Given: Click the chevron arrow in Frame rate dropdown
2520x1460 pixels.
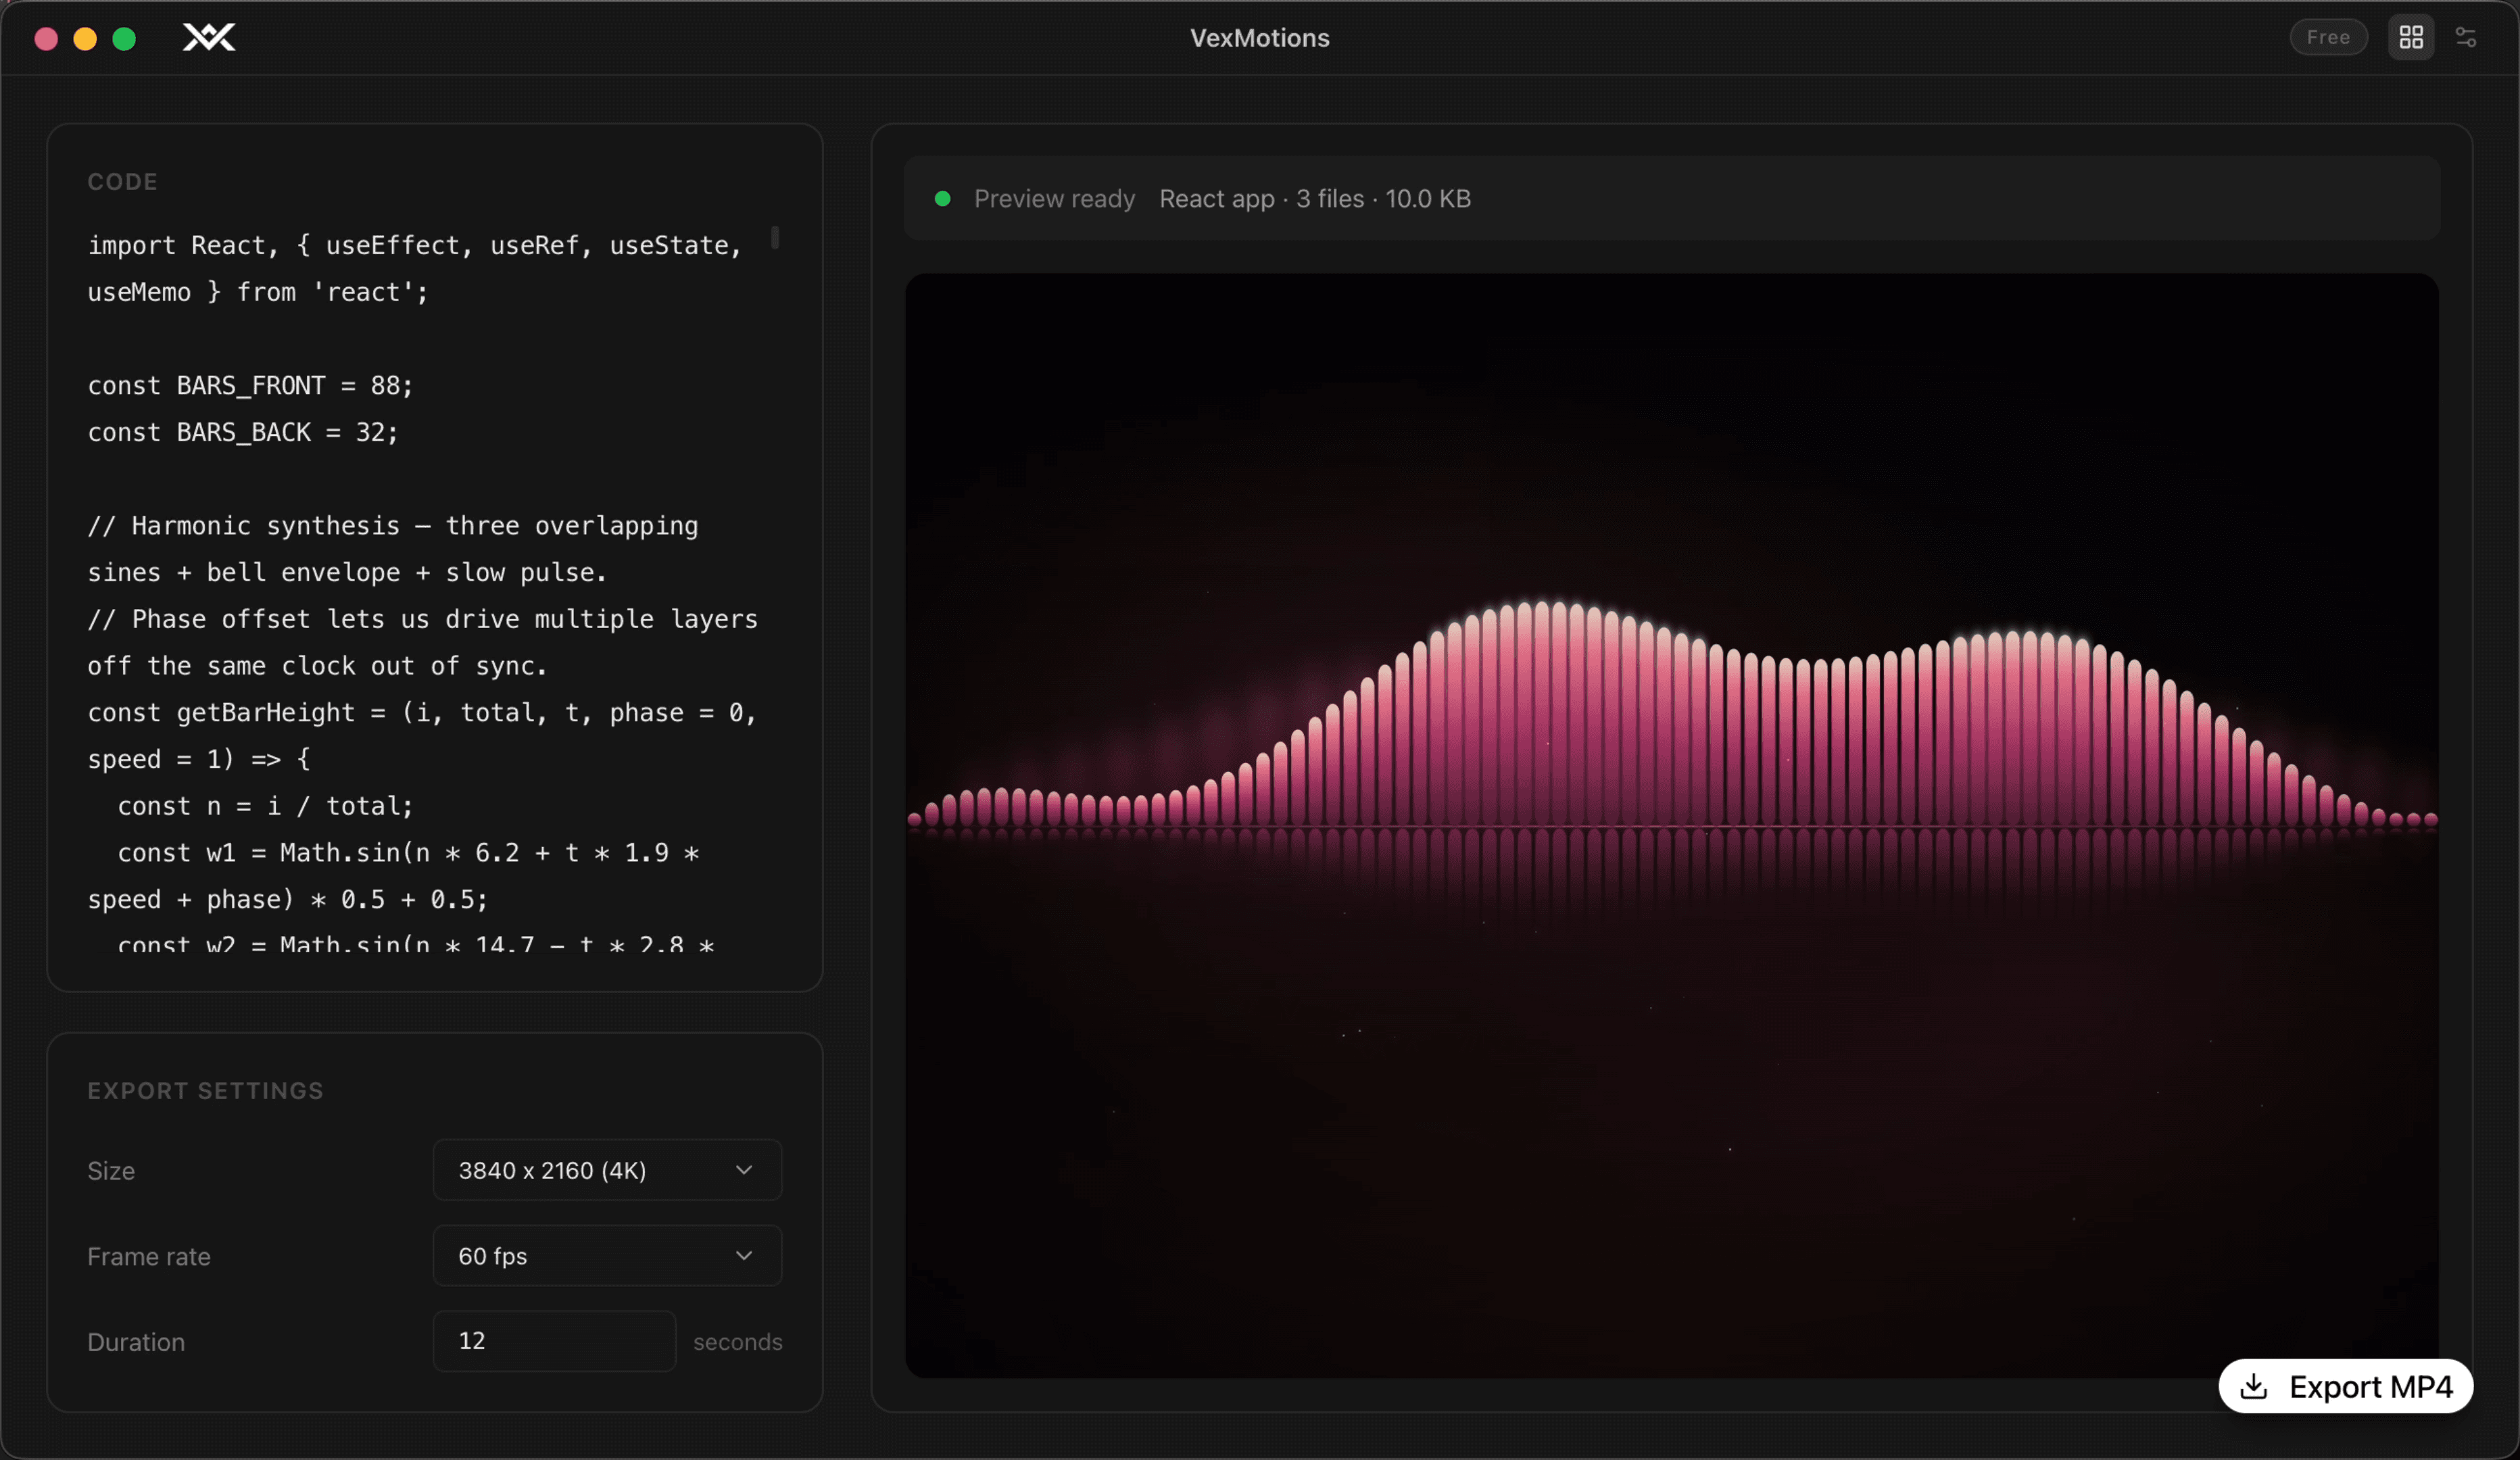Looking at the screenshot, I should [744, 1256].
